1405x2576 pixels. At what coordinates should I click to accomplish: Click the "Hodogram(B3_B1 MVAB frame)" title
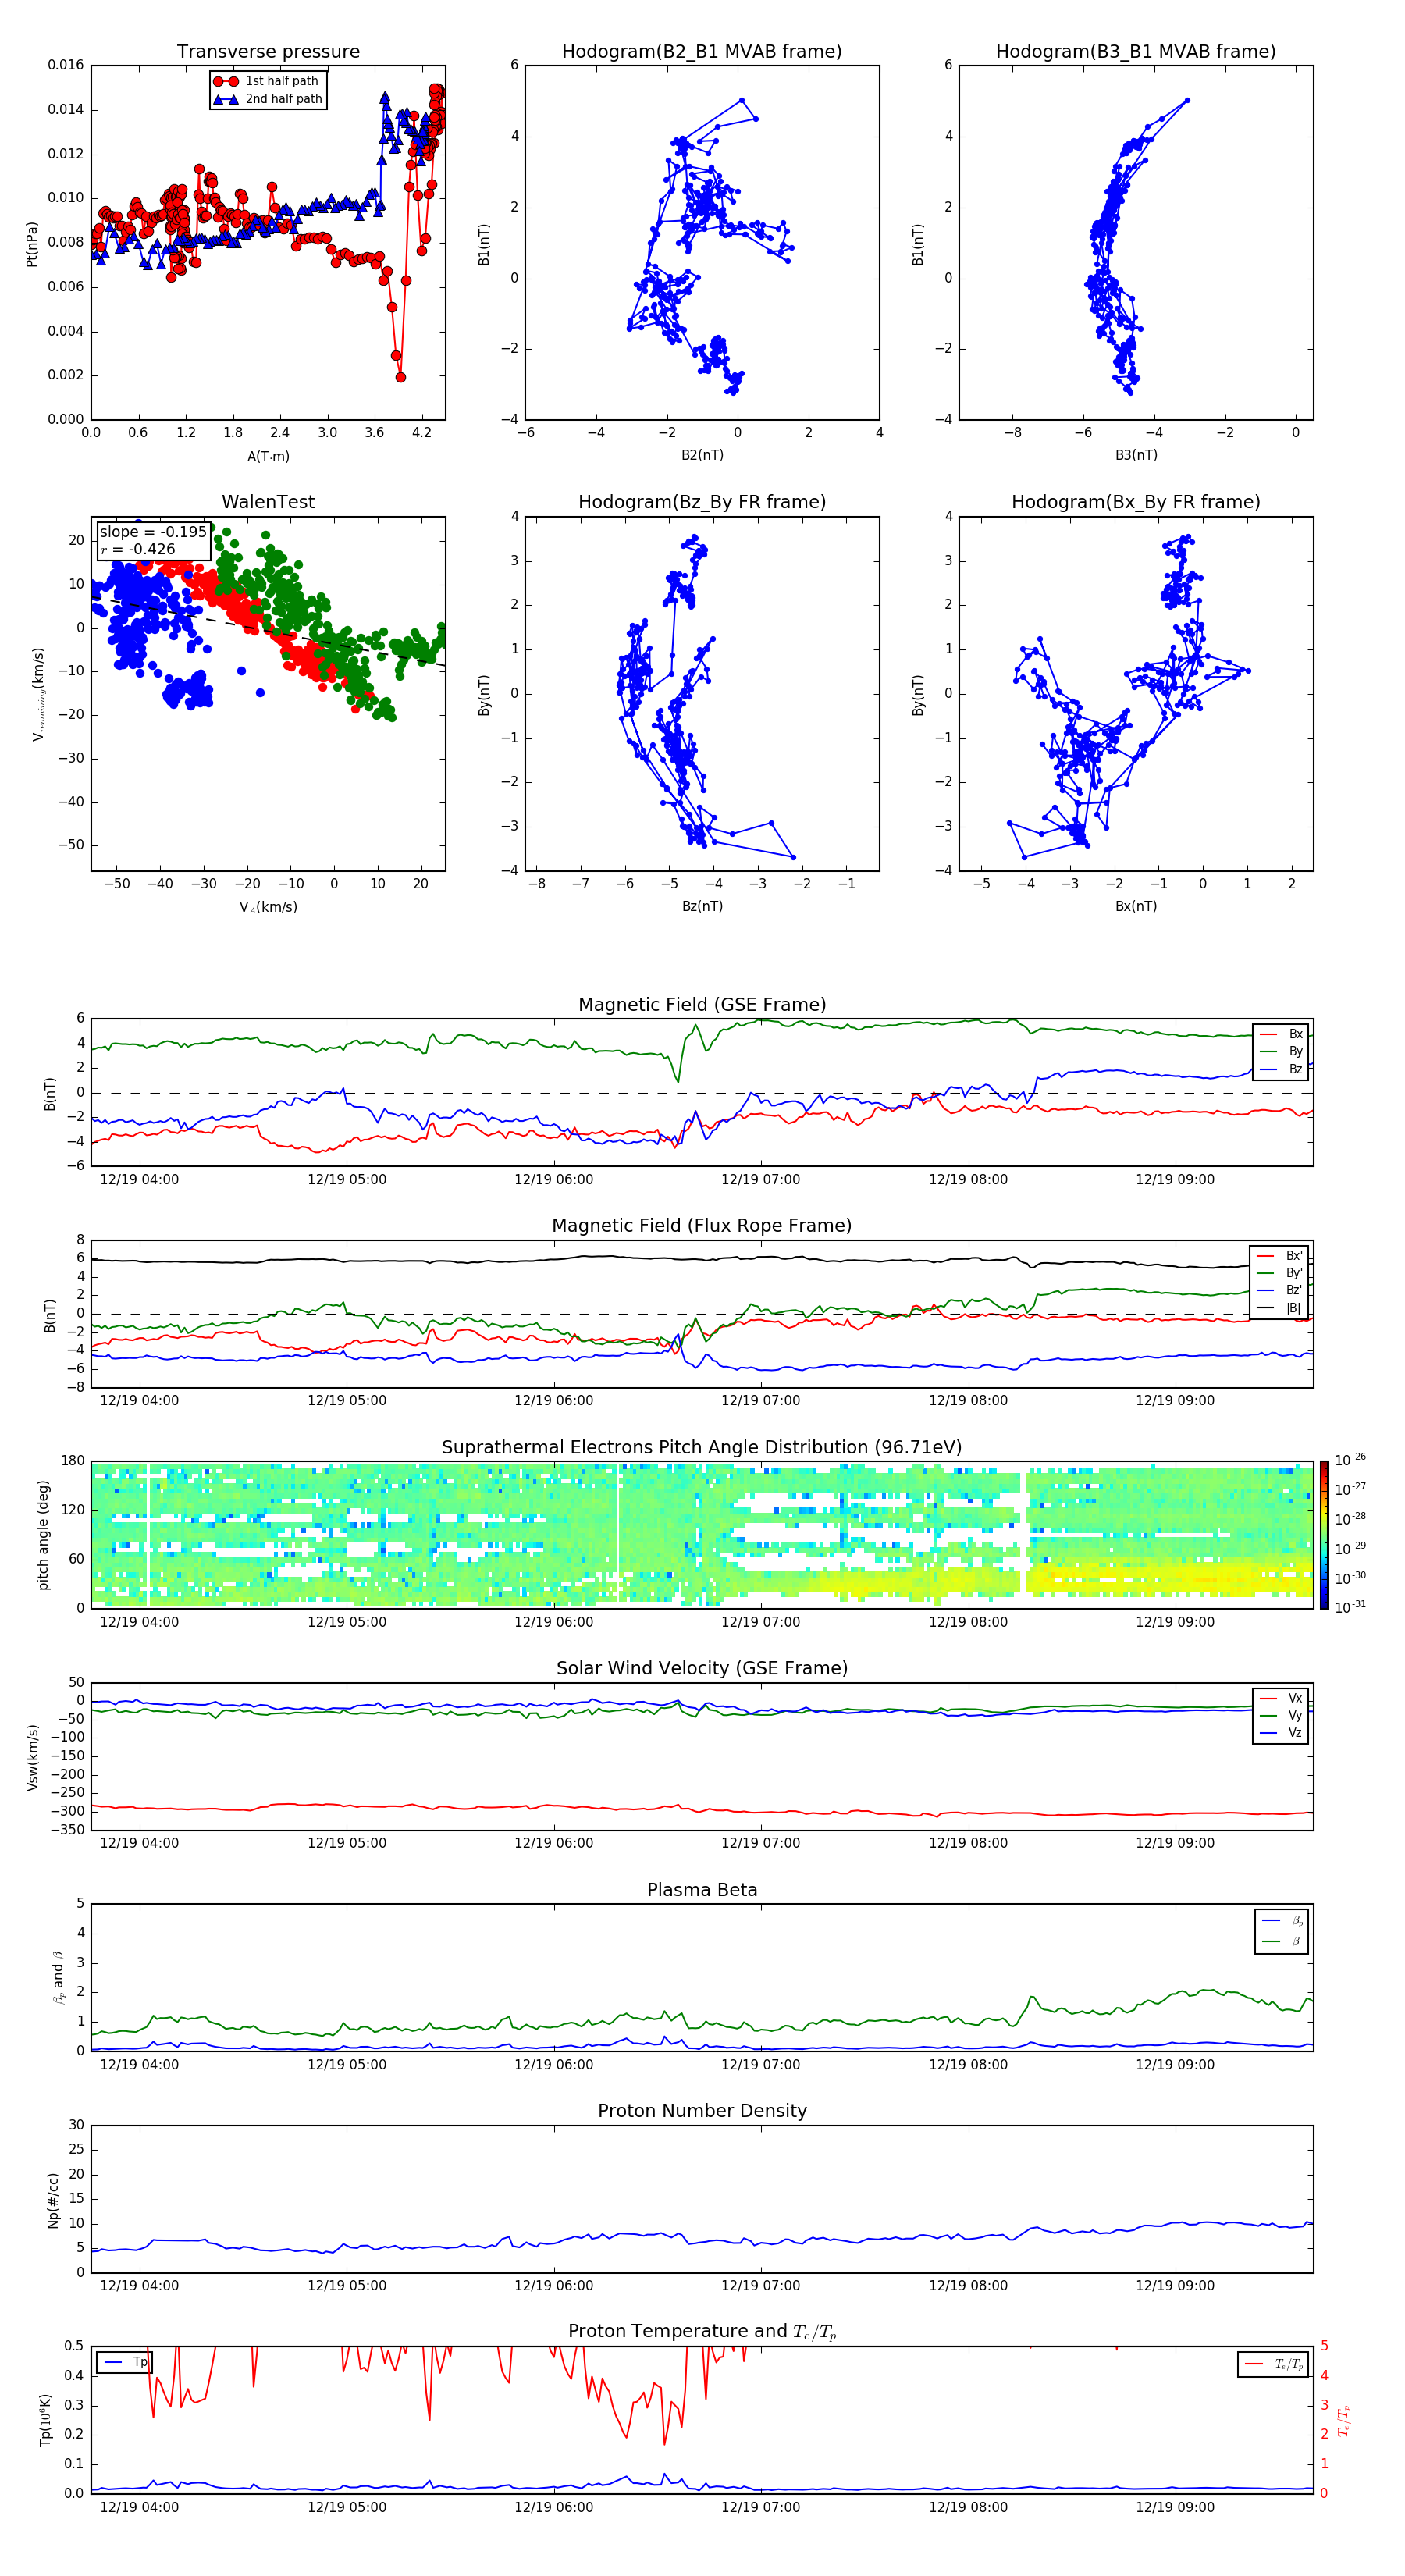(1136, 51)
